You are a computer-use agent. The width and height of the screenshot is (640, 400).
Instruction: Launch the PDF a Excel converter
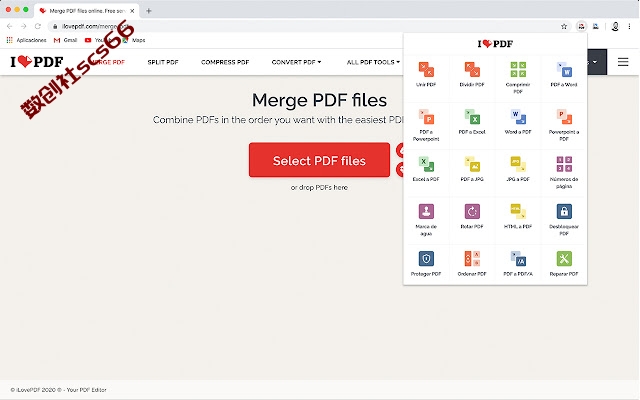(x=472, y=122)
